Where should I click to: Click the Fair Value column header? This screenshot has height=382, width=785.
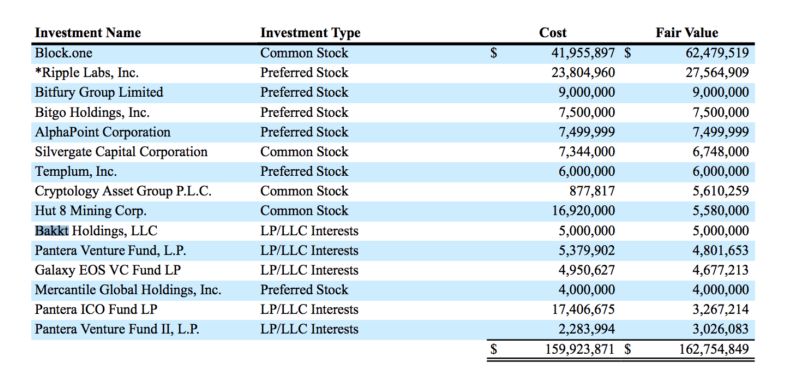pyautogui.click(x=687, y=33)
